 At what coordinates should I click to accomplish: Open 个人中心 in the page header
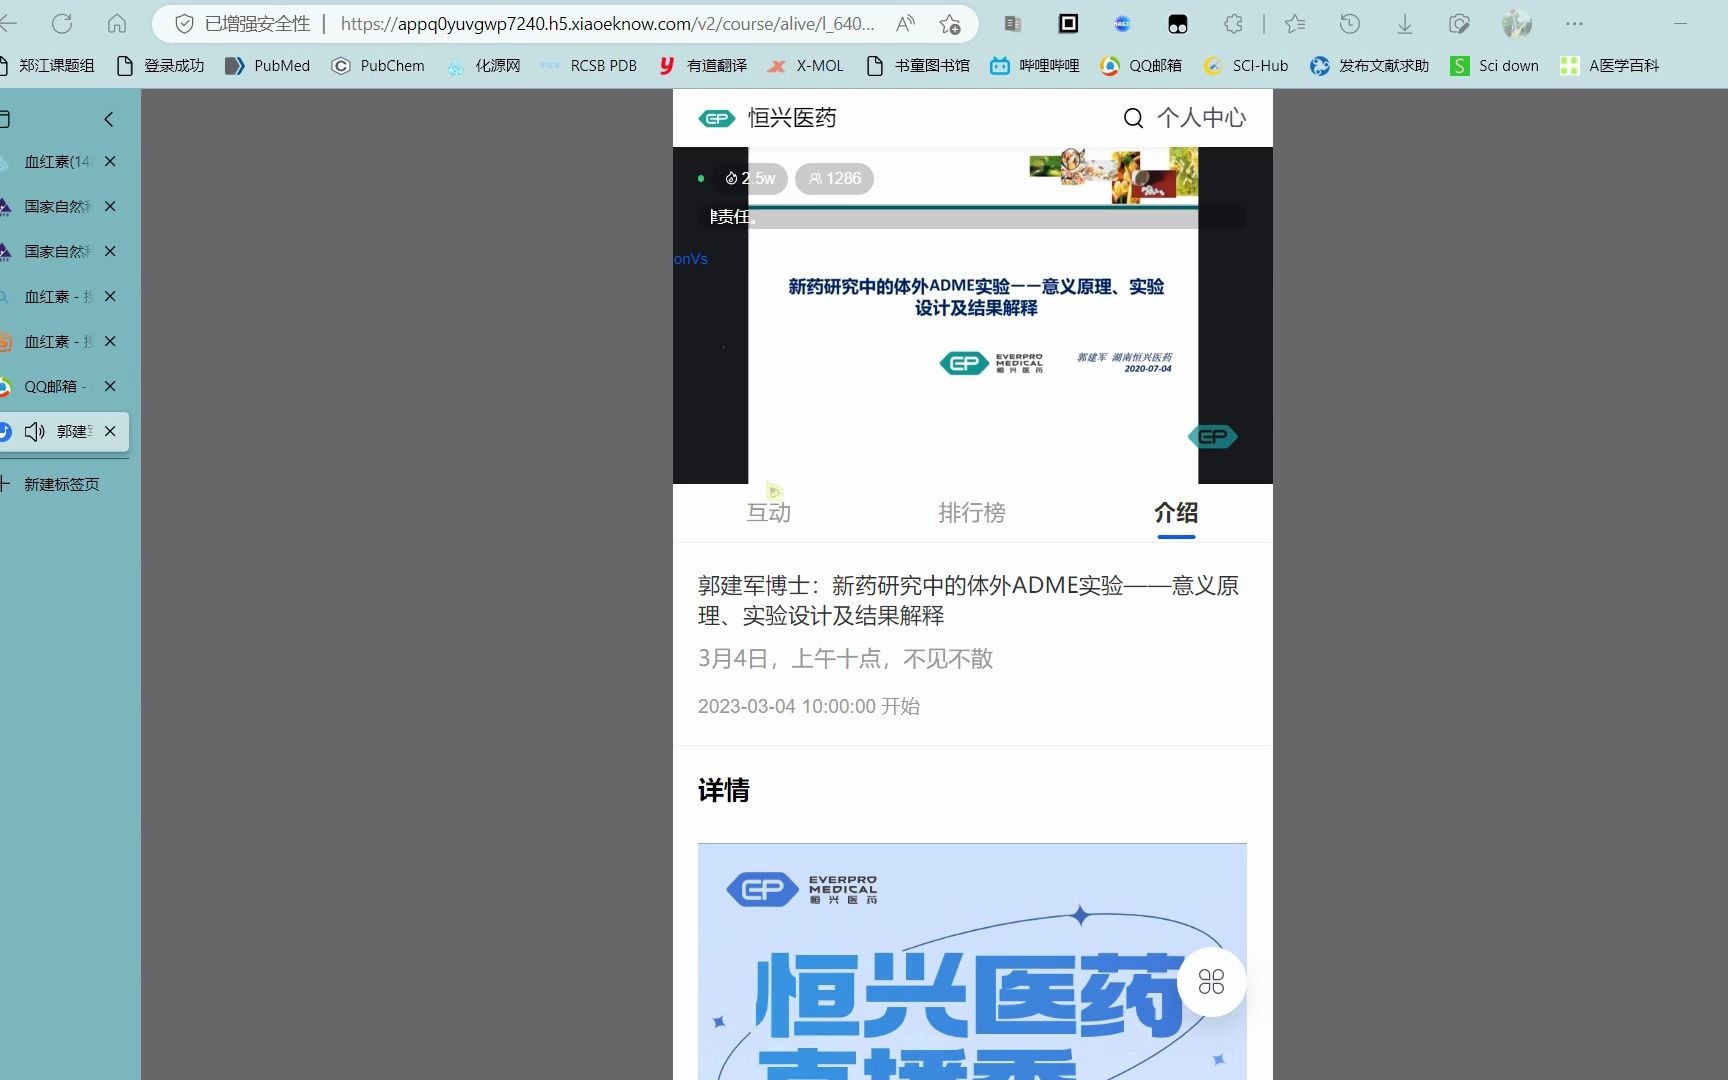1200,117
